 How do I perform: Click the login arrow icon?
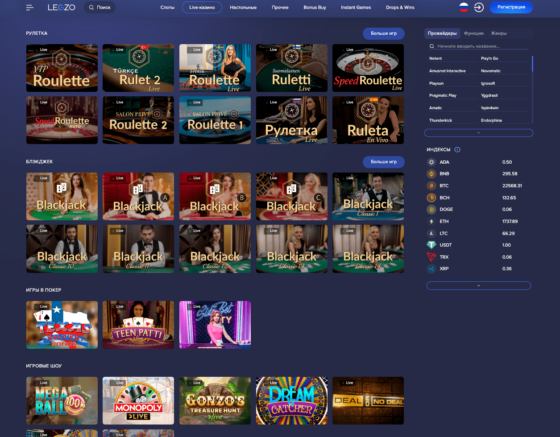click(479, 7)
